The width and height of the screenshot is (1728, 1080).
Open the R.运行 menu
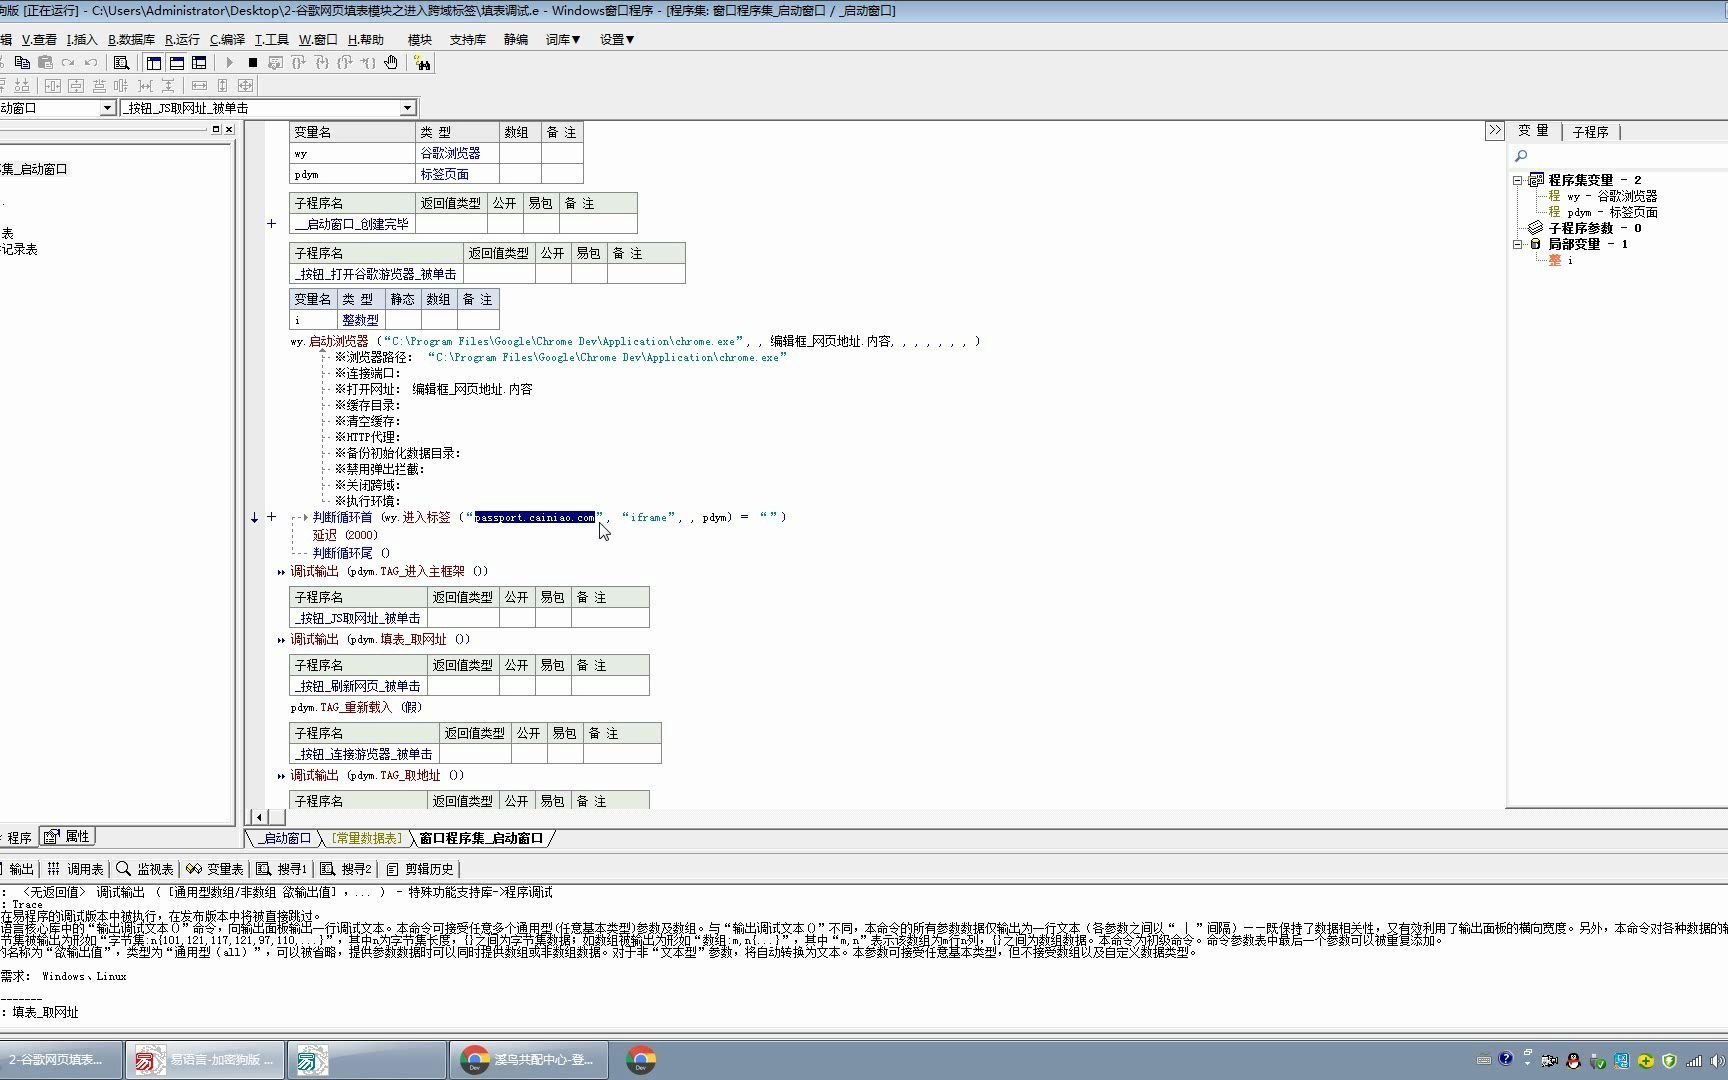point(182,40)
